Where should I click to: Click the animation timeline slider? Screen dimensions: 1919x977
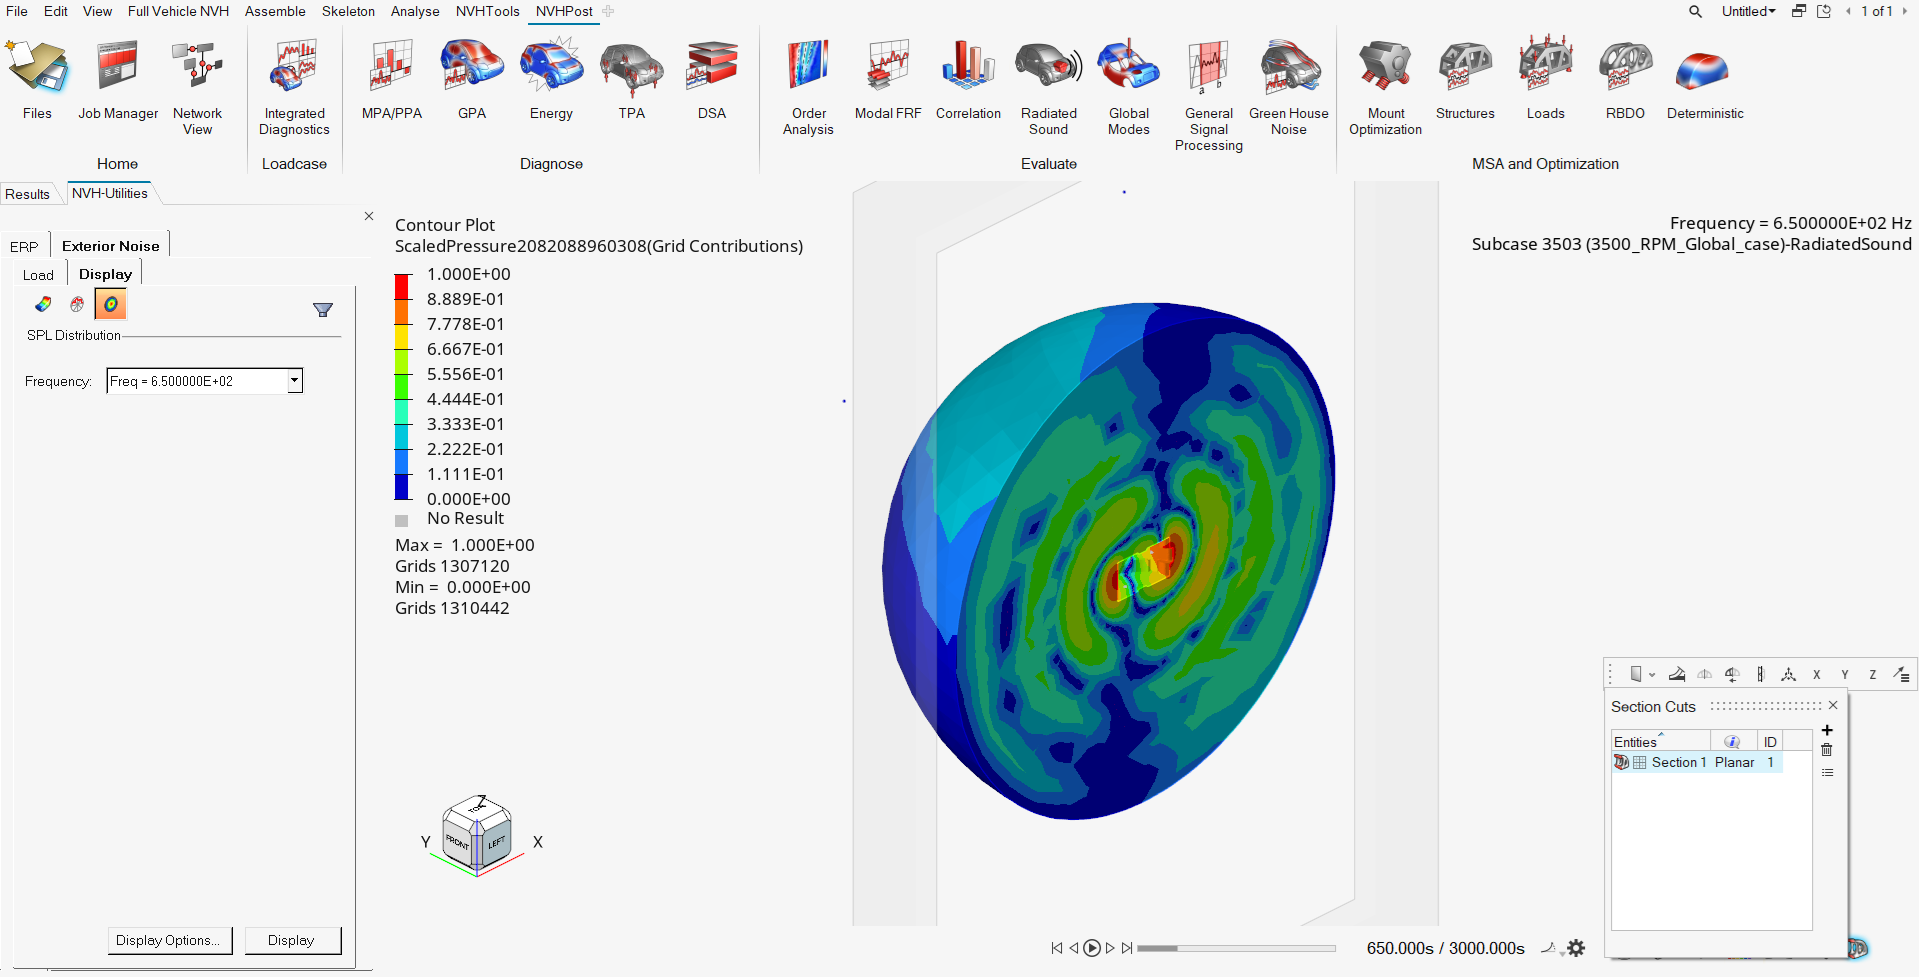pyautogui.click(x=1236, y=948)
